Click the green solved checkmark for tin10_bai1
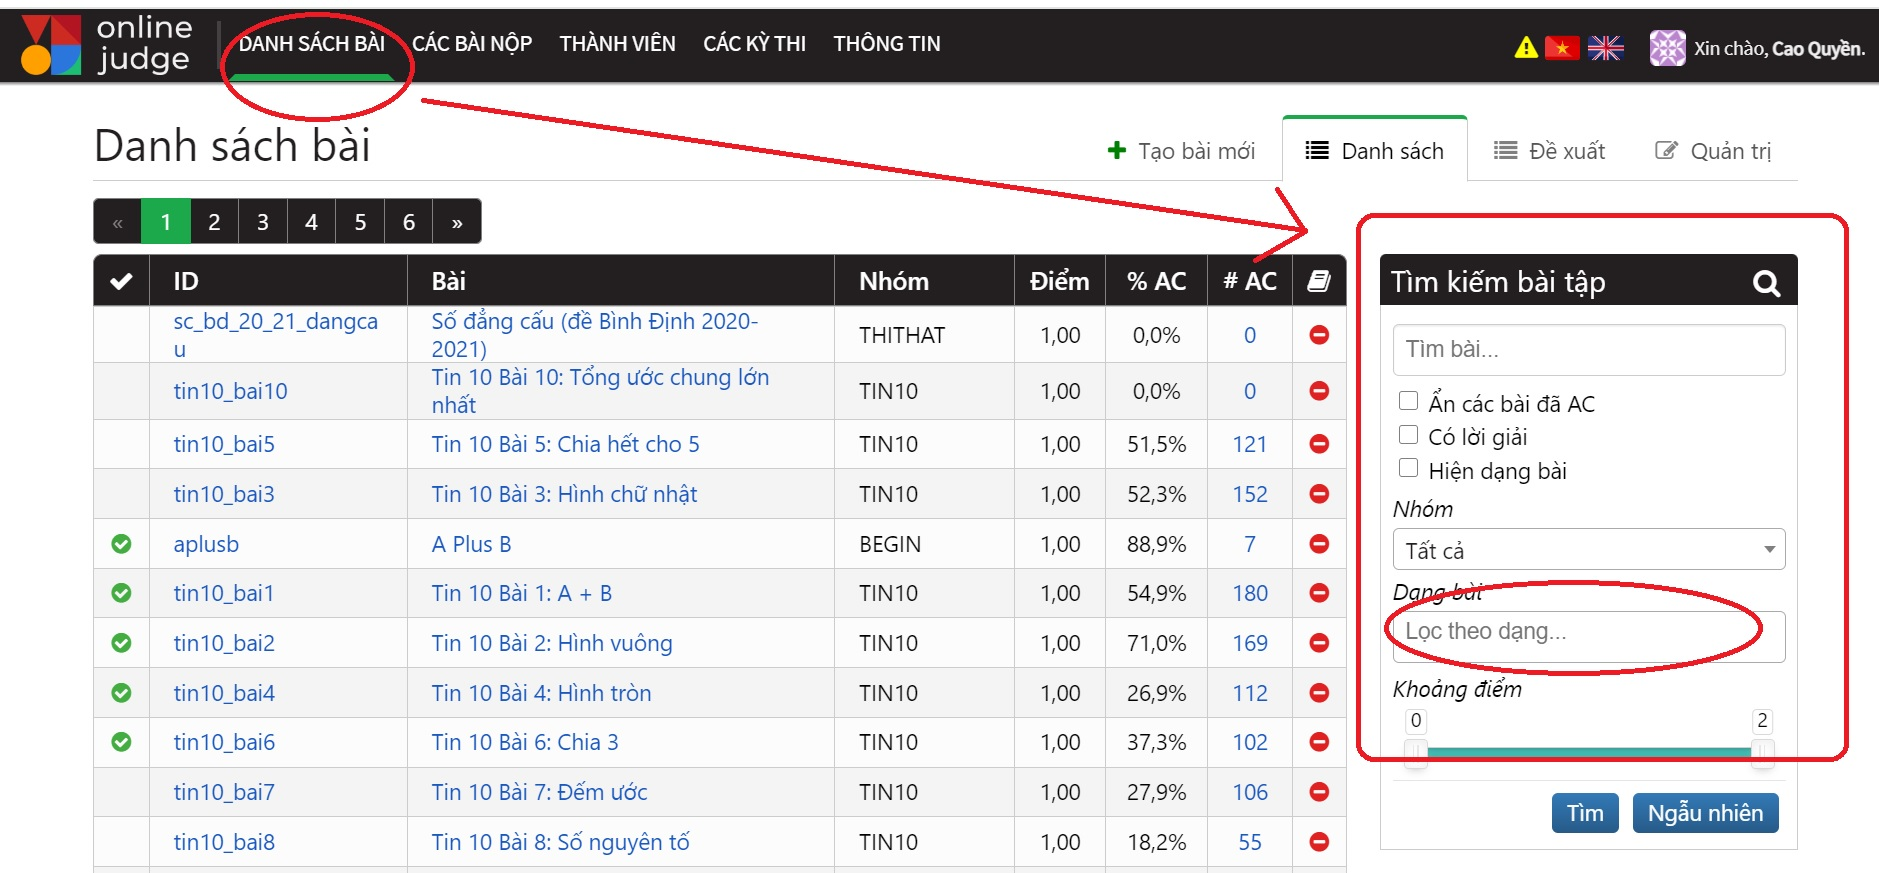The height and width of the screenshot is (873, 1879). [x=121, y=593]
